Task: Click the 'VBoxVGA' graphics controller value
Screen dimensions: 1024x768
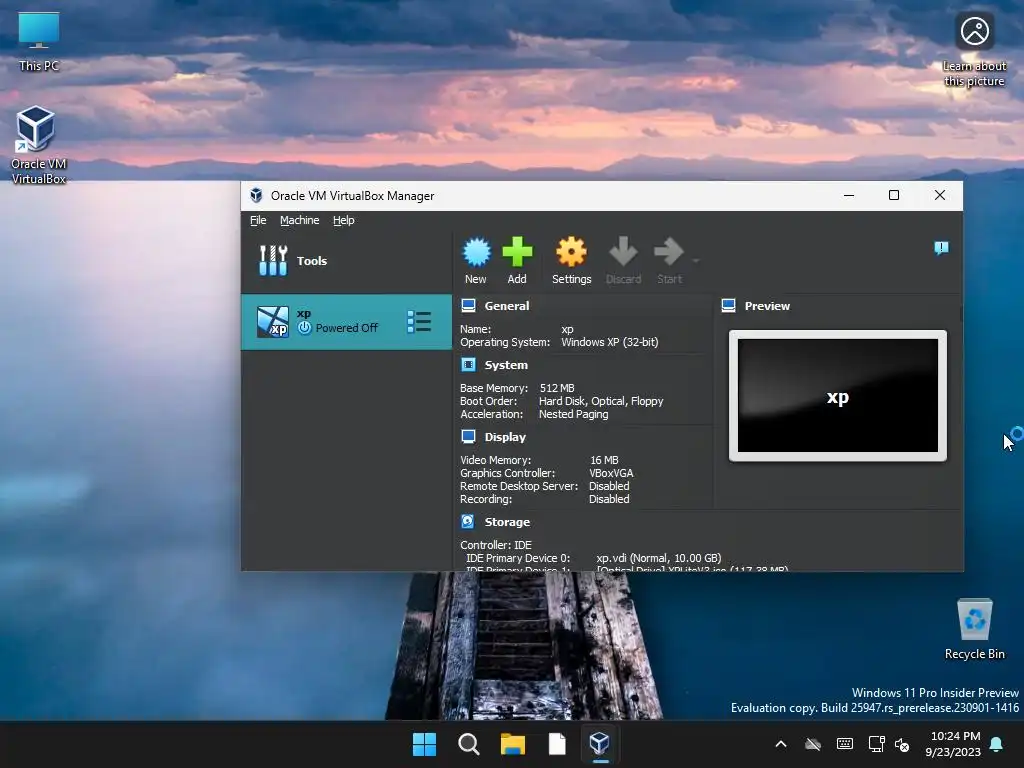Action: (x=611, y=473)
